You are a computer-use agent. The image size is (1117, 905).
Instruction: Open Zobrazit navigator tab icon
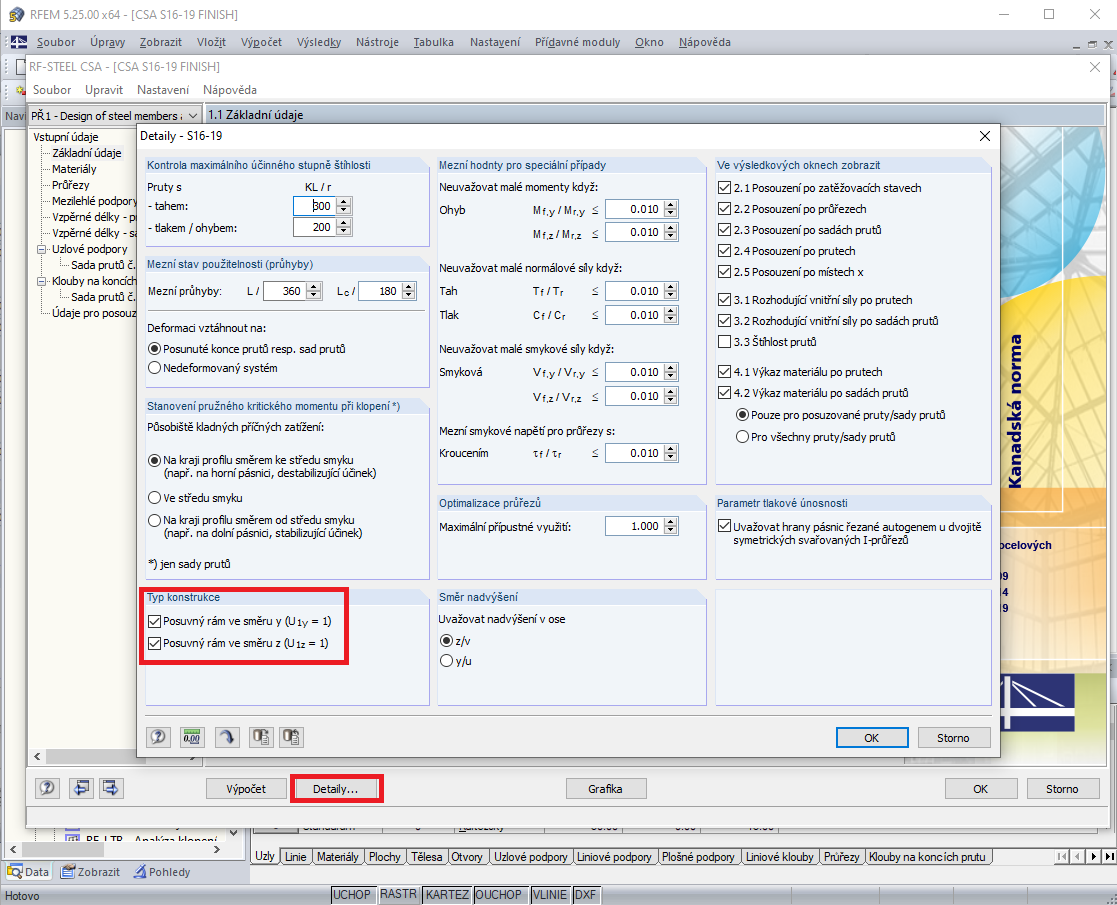click(x=68, y=872)
